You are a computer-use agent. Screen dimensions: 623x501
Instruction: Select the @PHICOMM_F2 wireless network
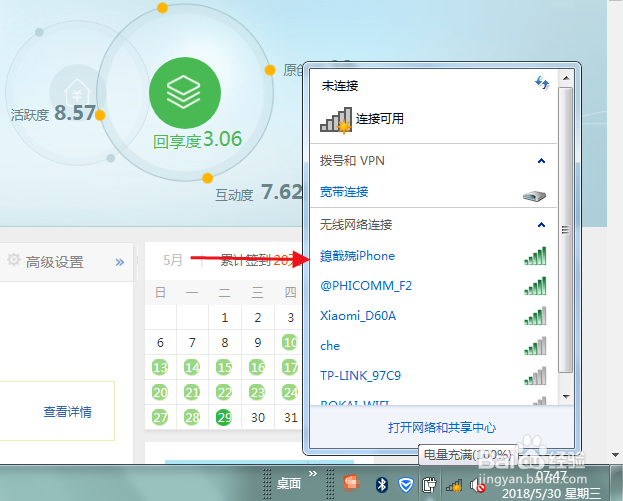366,286
